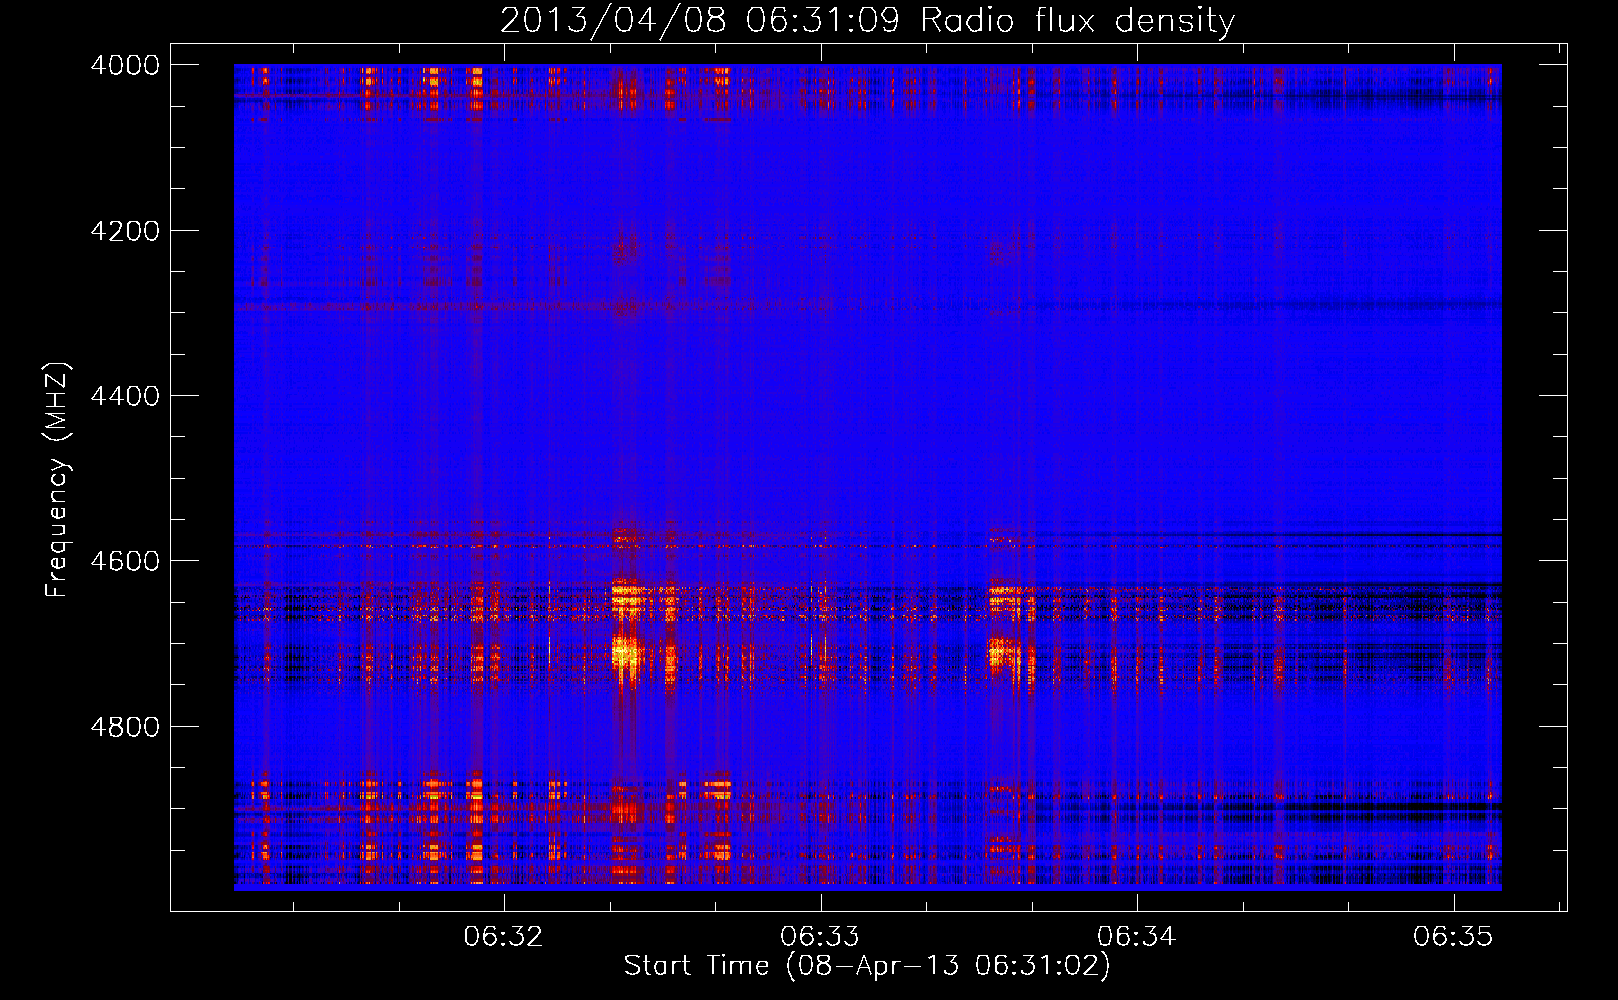Select the 4200 frequency axis label
Viewport: 1618px width, 1000px height.
(x=124, y=231)
